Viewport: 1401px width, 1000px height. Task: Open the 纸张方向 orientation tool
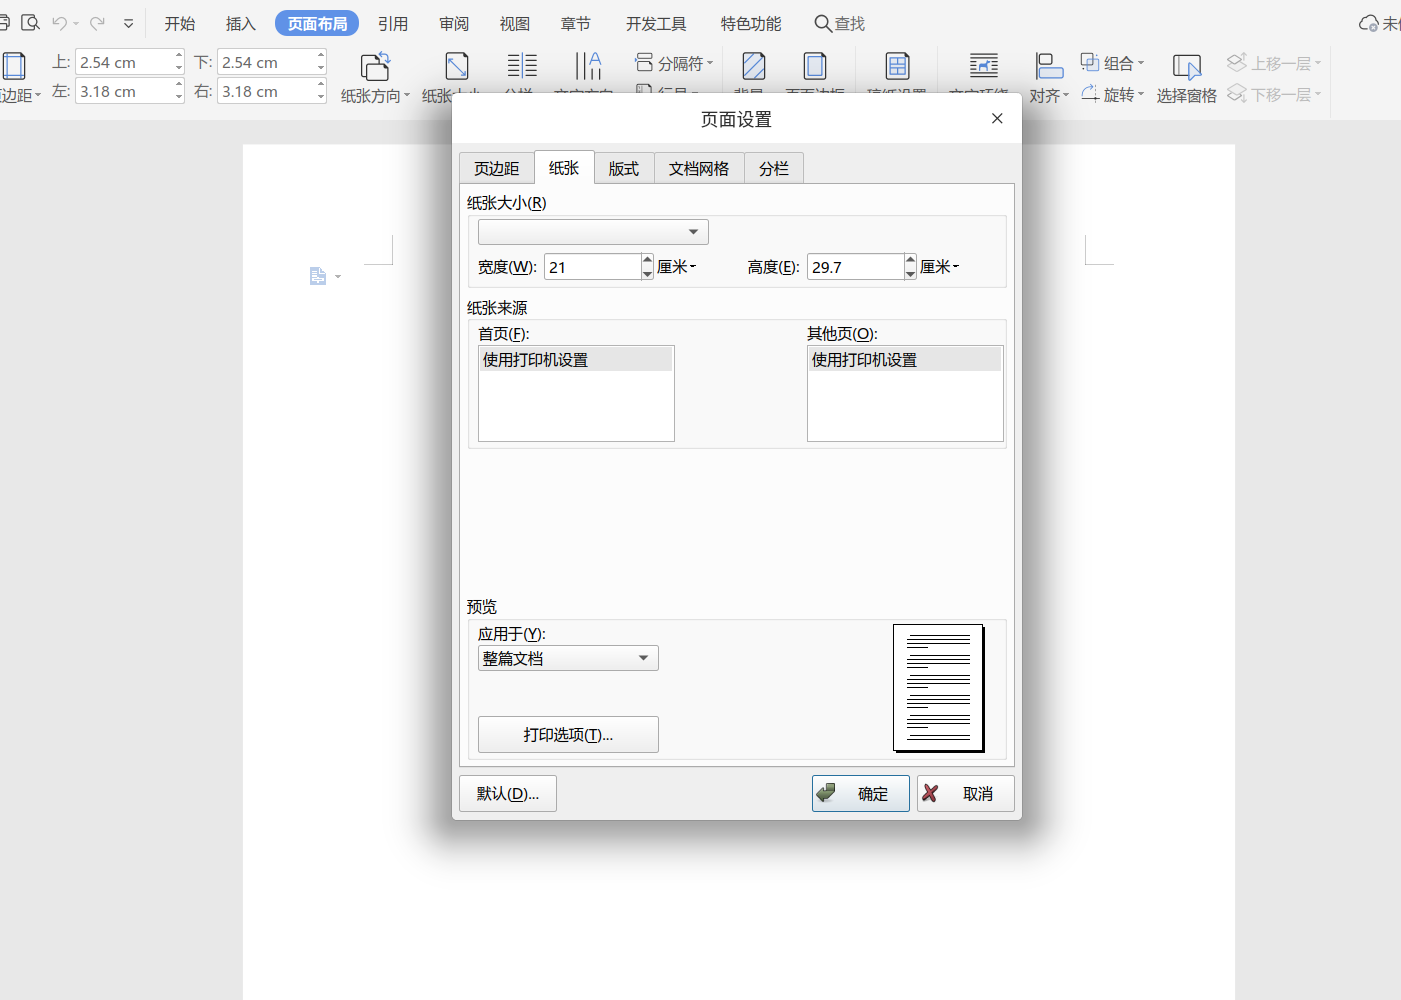pos(375,77)
